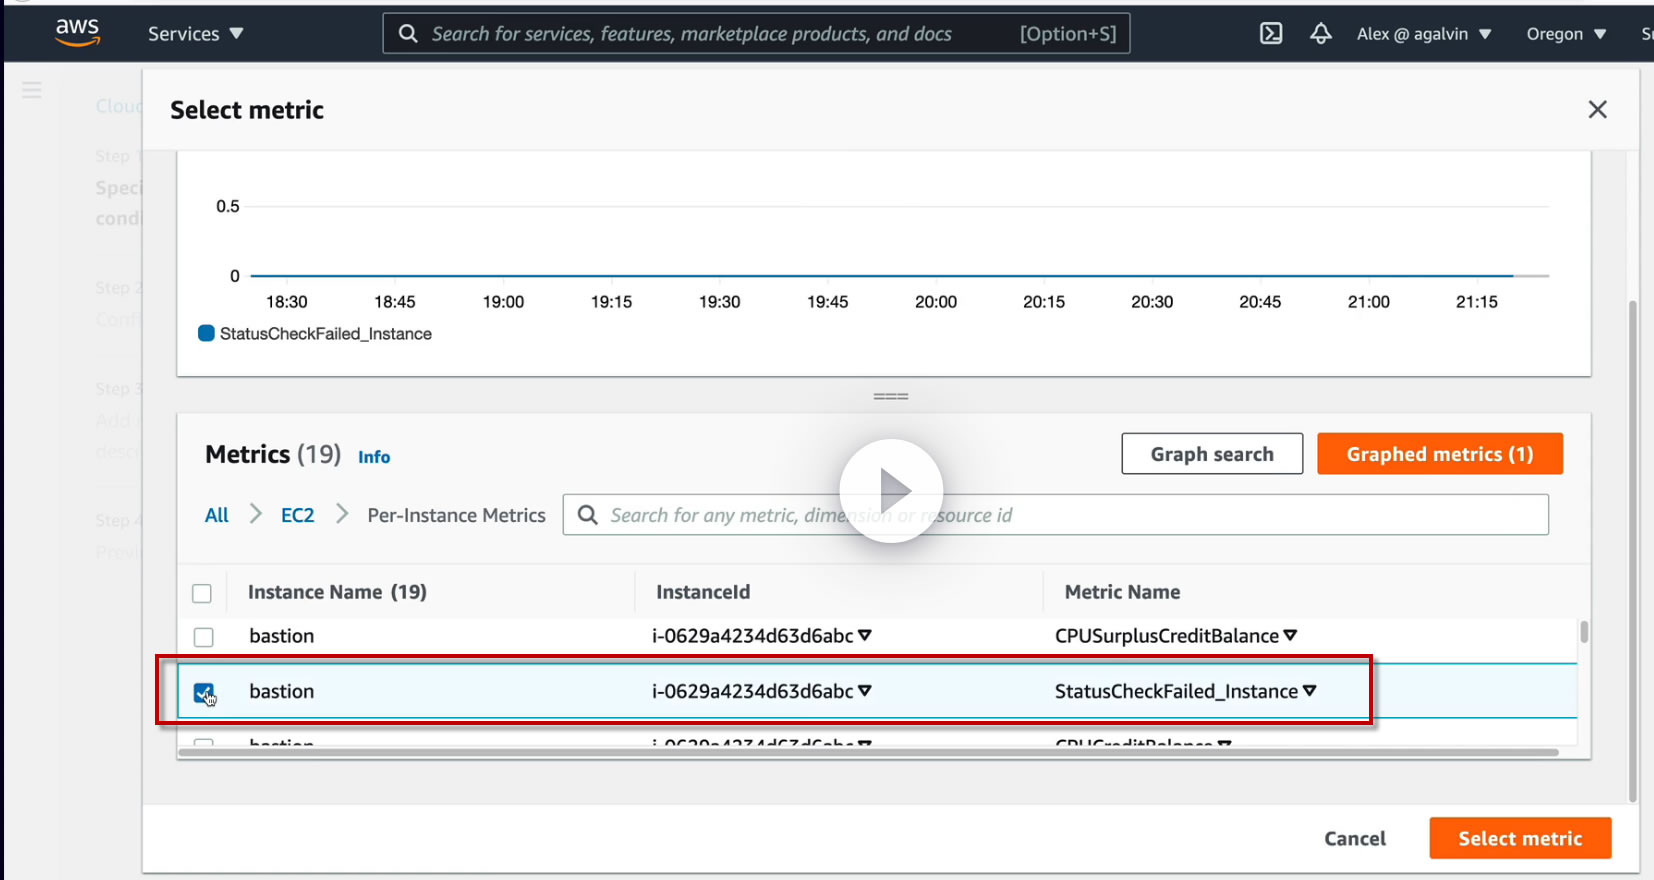Toggle the select-all Instance Name checkbox
This screenshot has width=1654, height=880.
(x=202, y=593)
